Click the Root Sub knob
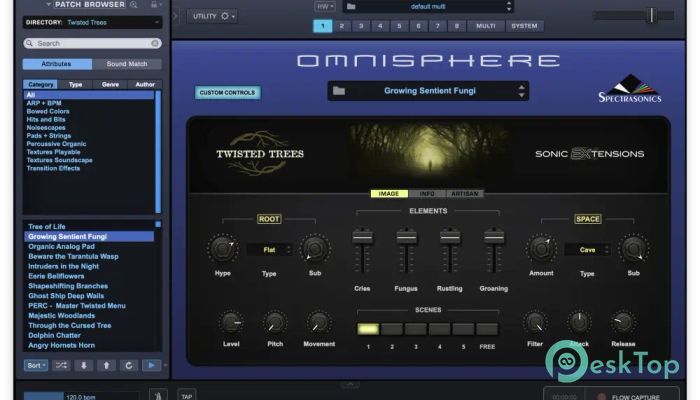 pyautogui.click(x=315, y=249)
